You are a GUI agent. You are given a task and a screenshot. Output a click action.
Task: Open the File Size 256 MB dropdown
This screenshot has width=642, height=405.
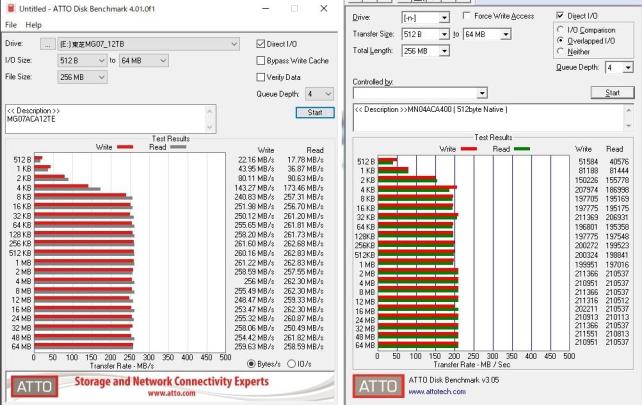[x=82, y=77]
